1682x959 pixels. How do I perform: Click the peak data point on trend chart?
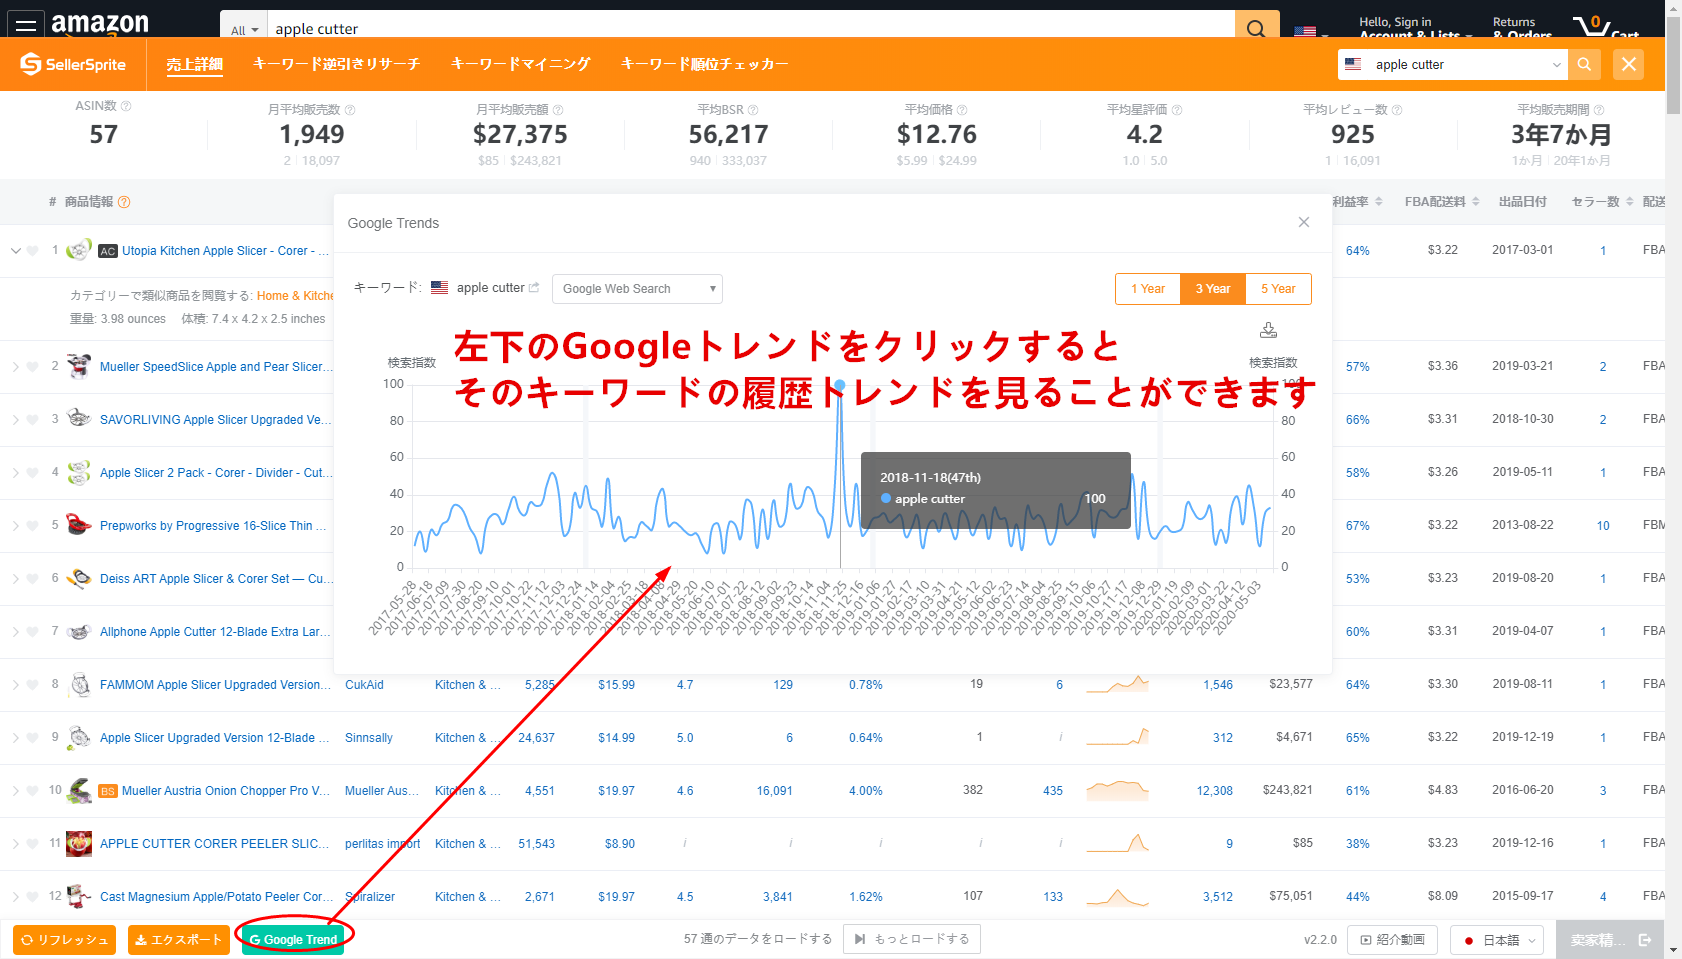coord(840,385)
